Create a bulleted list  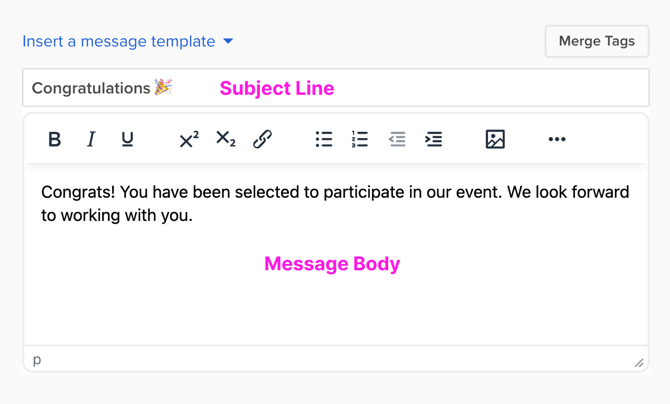point(324,140)
